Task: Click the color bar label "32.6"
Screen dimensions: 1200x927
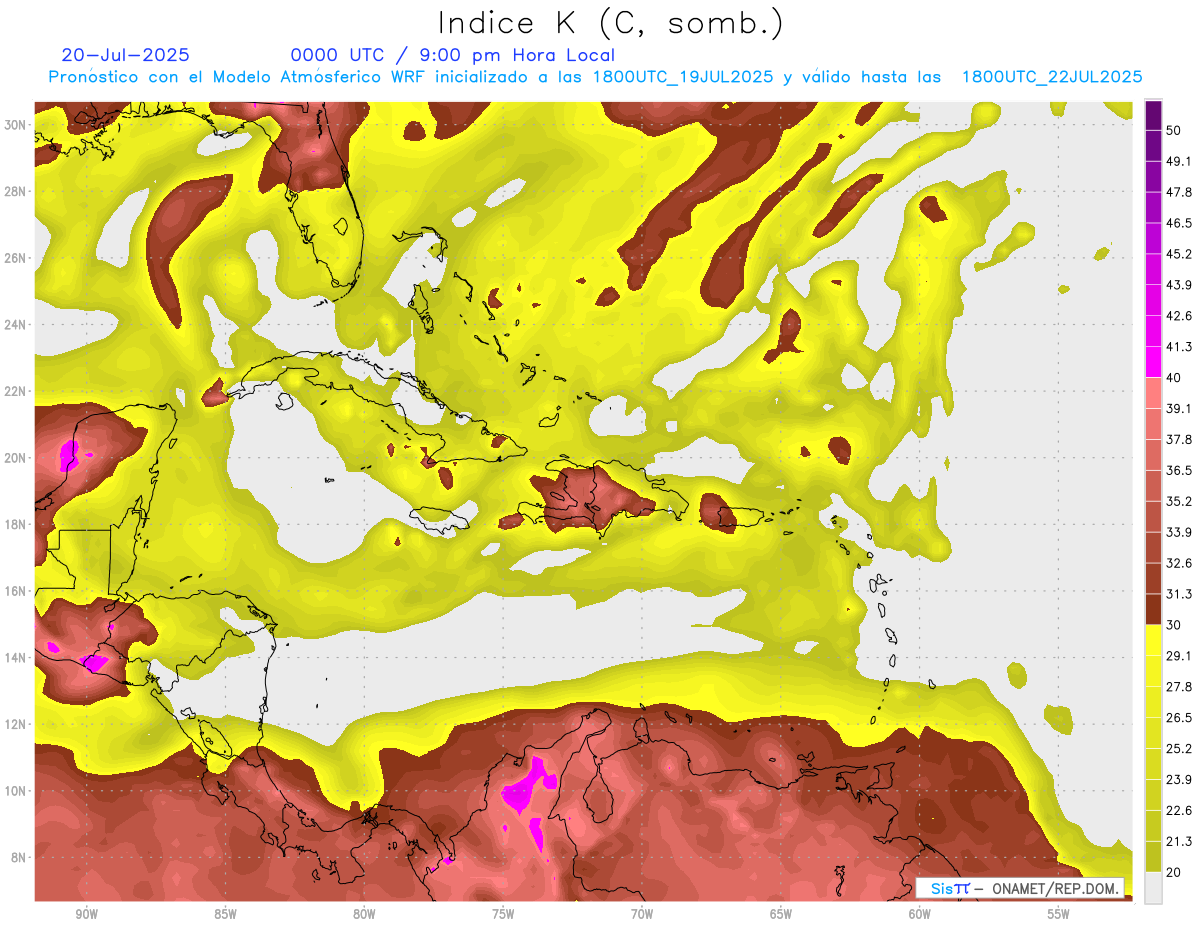Action: tap(1180, 563)
